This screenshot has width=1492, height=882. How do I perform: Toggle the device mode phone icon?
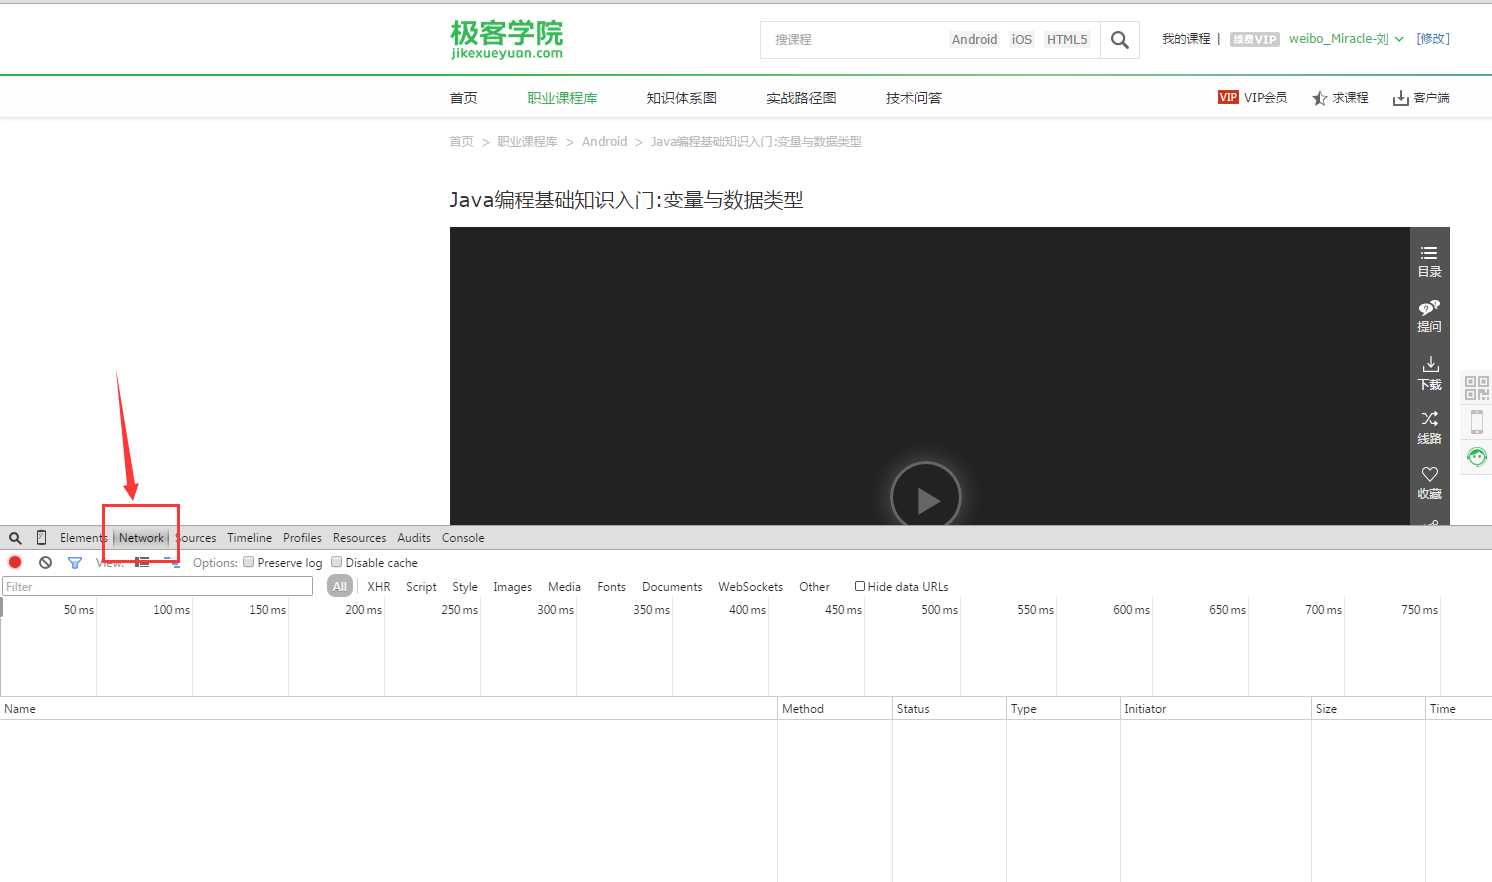(41, 538)
